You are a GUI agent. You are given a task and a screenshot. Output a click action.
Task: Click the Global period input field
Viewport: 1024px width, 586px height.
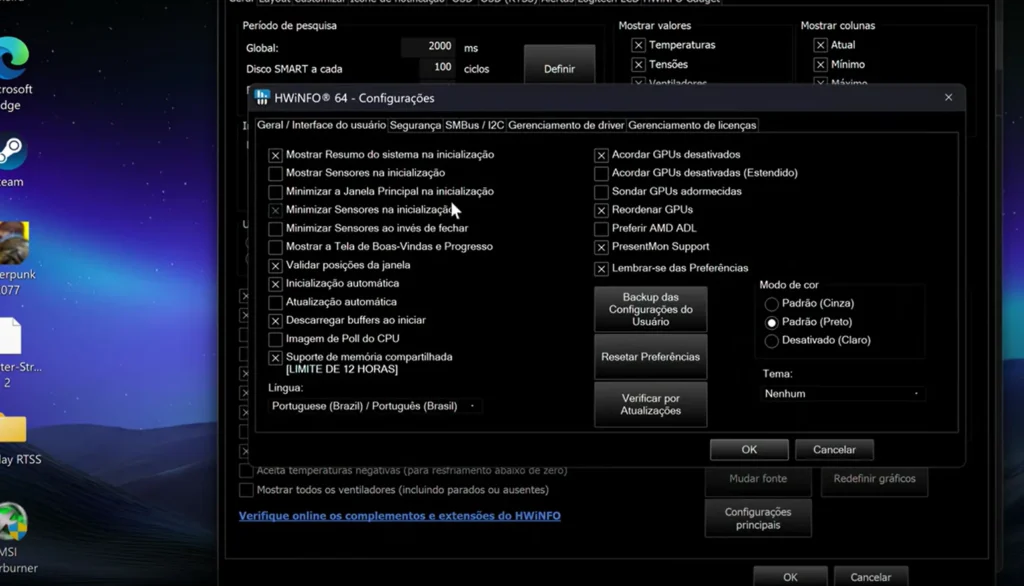click(x=428, y=46)
